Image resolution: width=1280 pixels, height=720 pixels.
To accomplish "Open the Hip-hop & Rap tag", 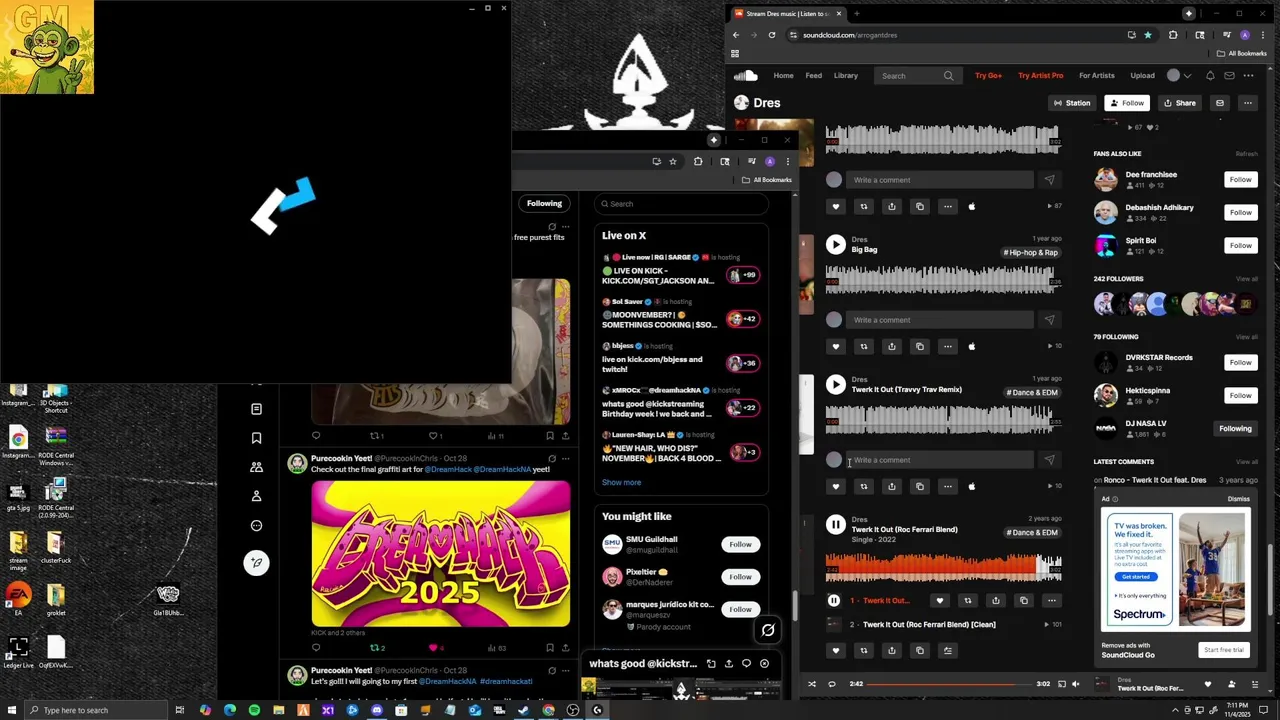I will tap(1031, 252).
